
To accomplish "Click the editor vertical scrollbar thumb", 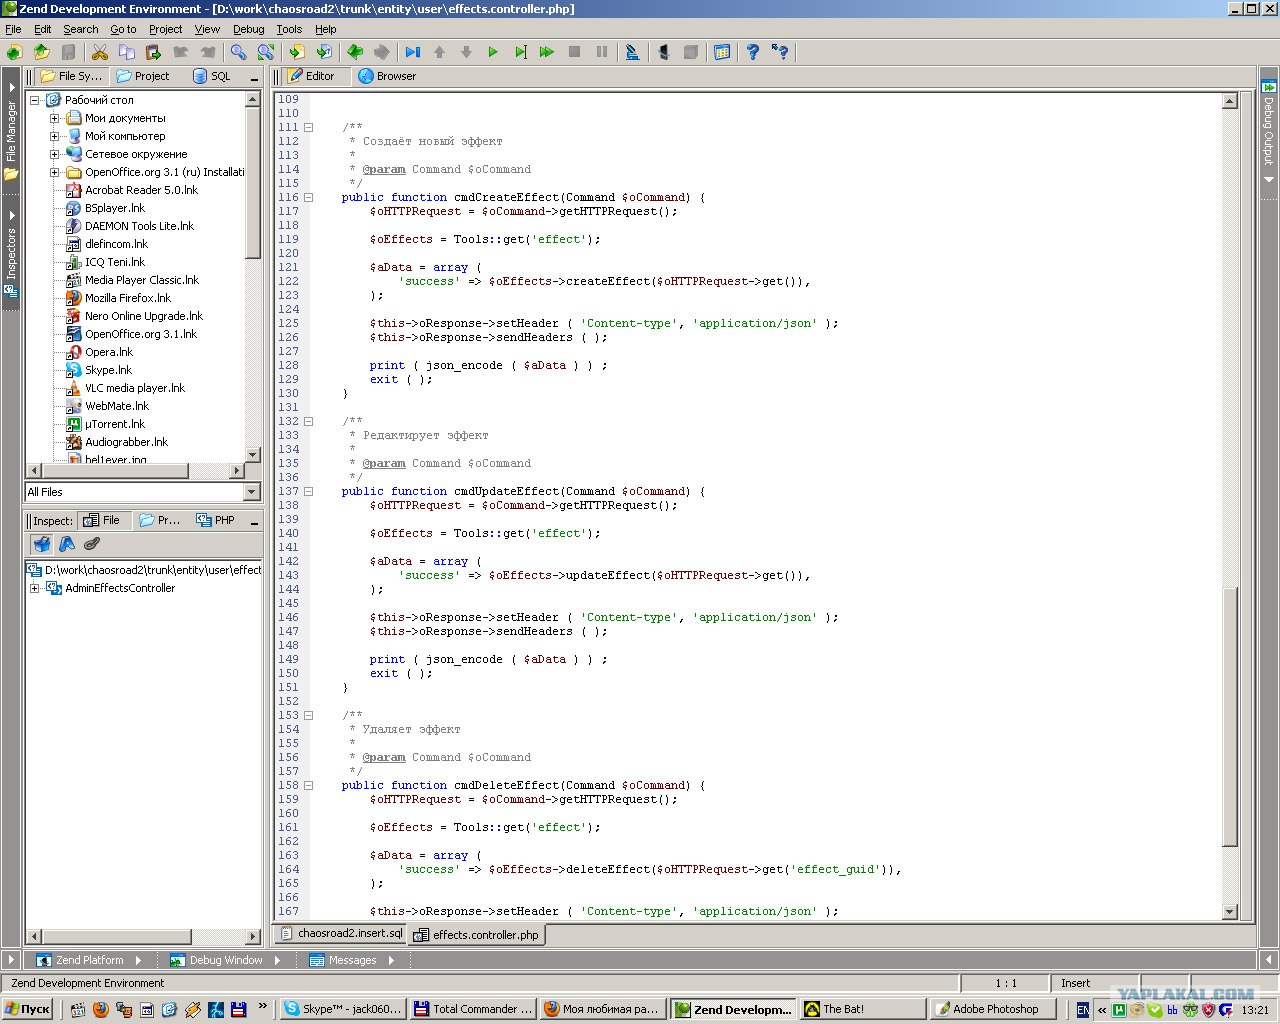I will [x=1230, y=716].
